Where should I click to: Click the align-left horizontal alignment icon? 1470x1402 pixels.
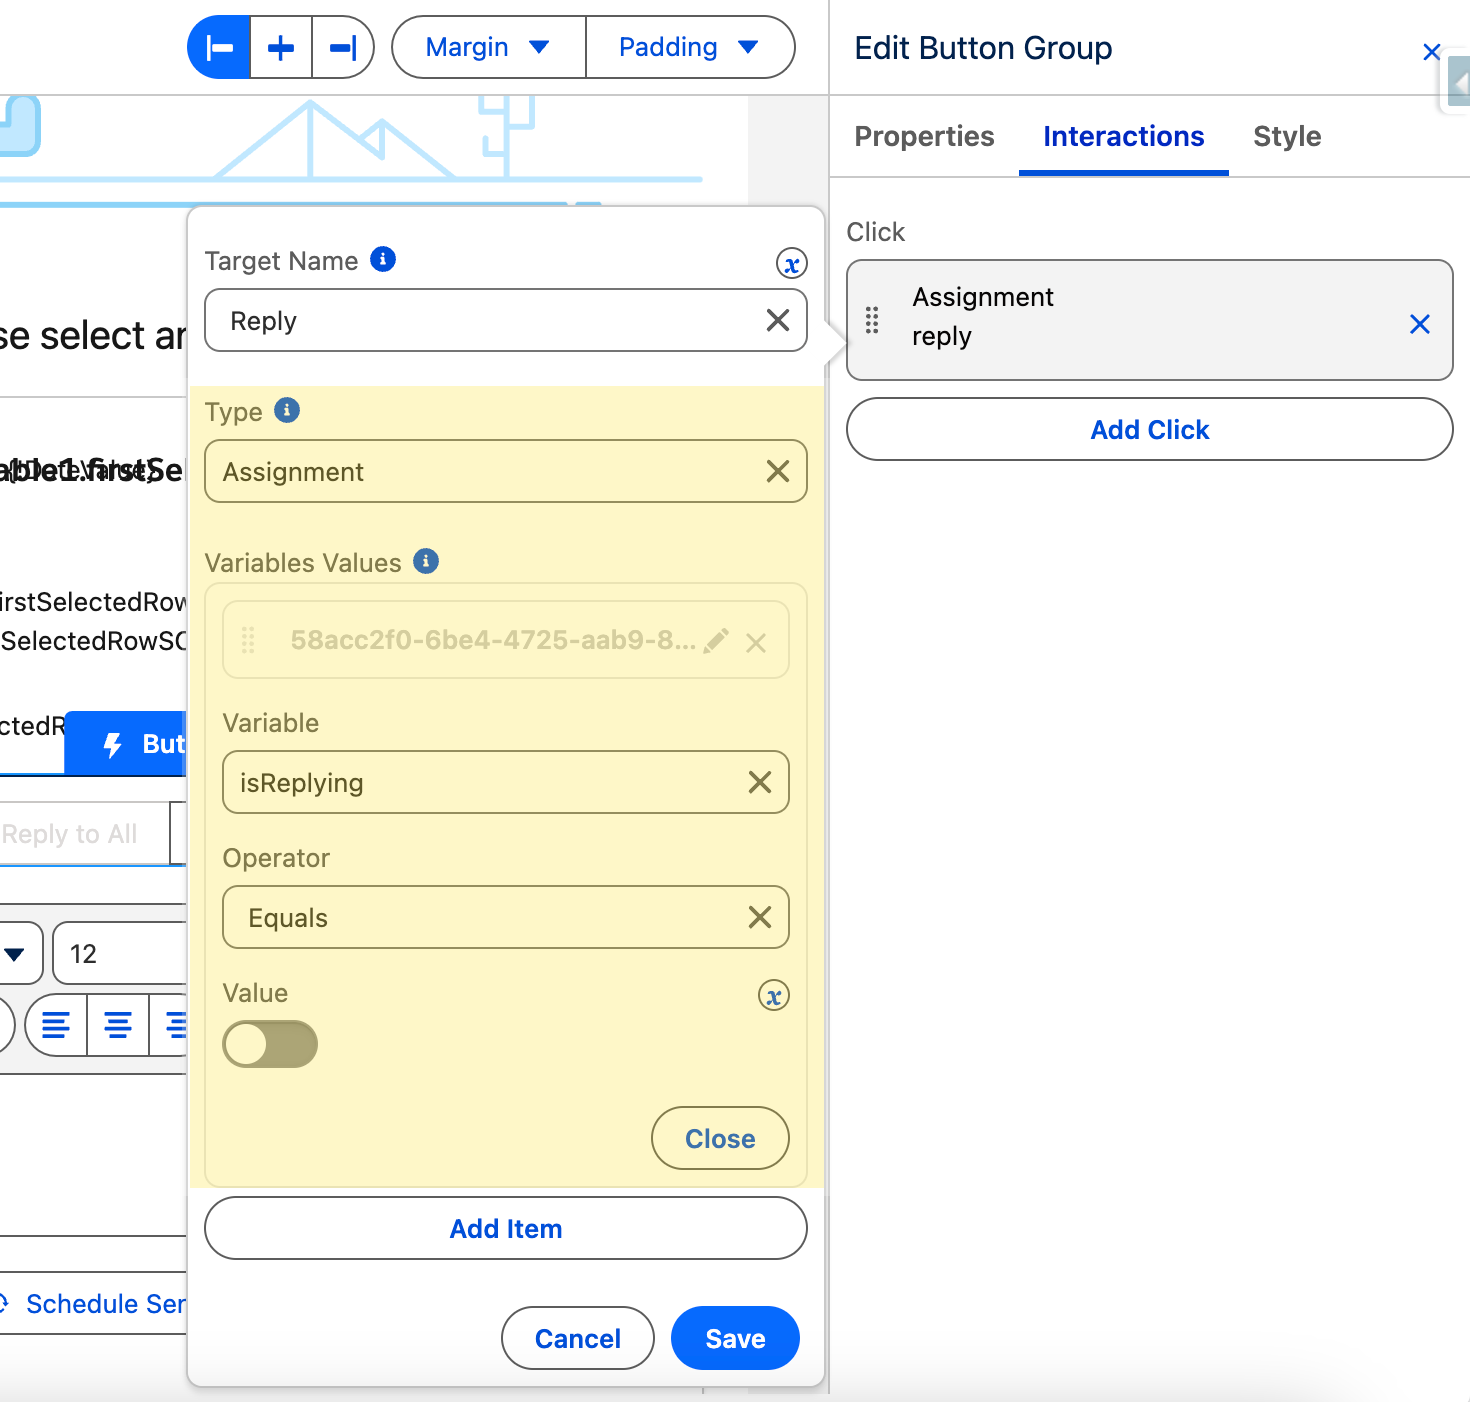(219, 47)
